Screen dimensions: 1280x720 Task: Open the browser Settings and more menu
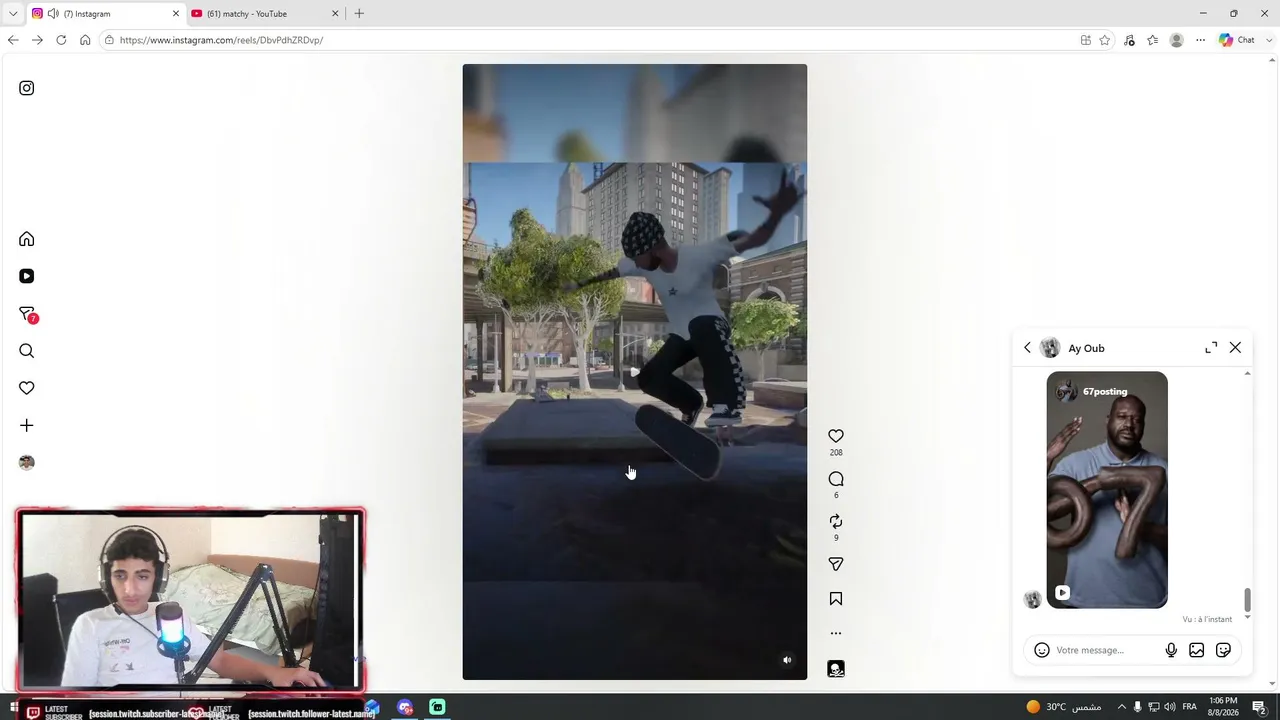point(1201,40)
